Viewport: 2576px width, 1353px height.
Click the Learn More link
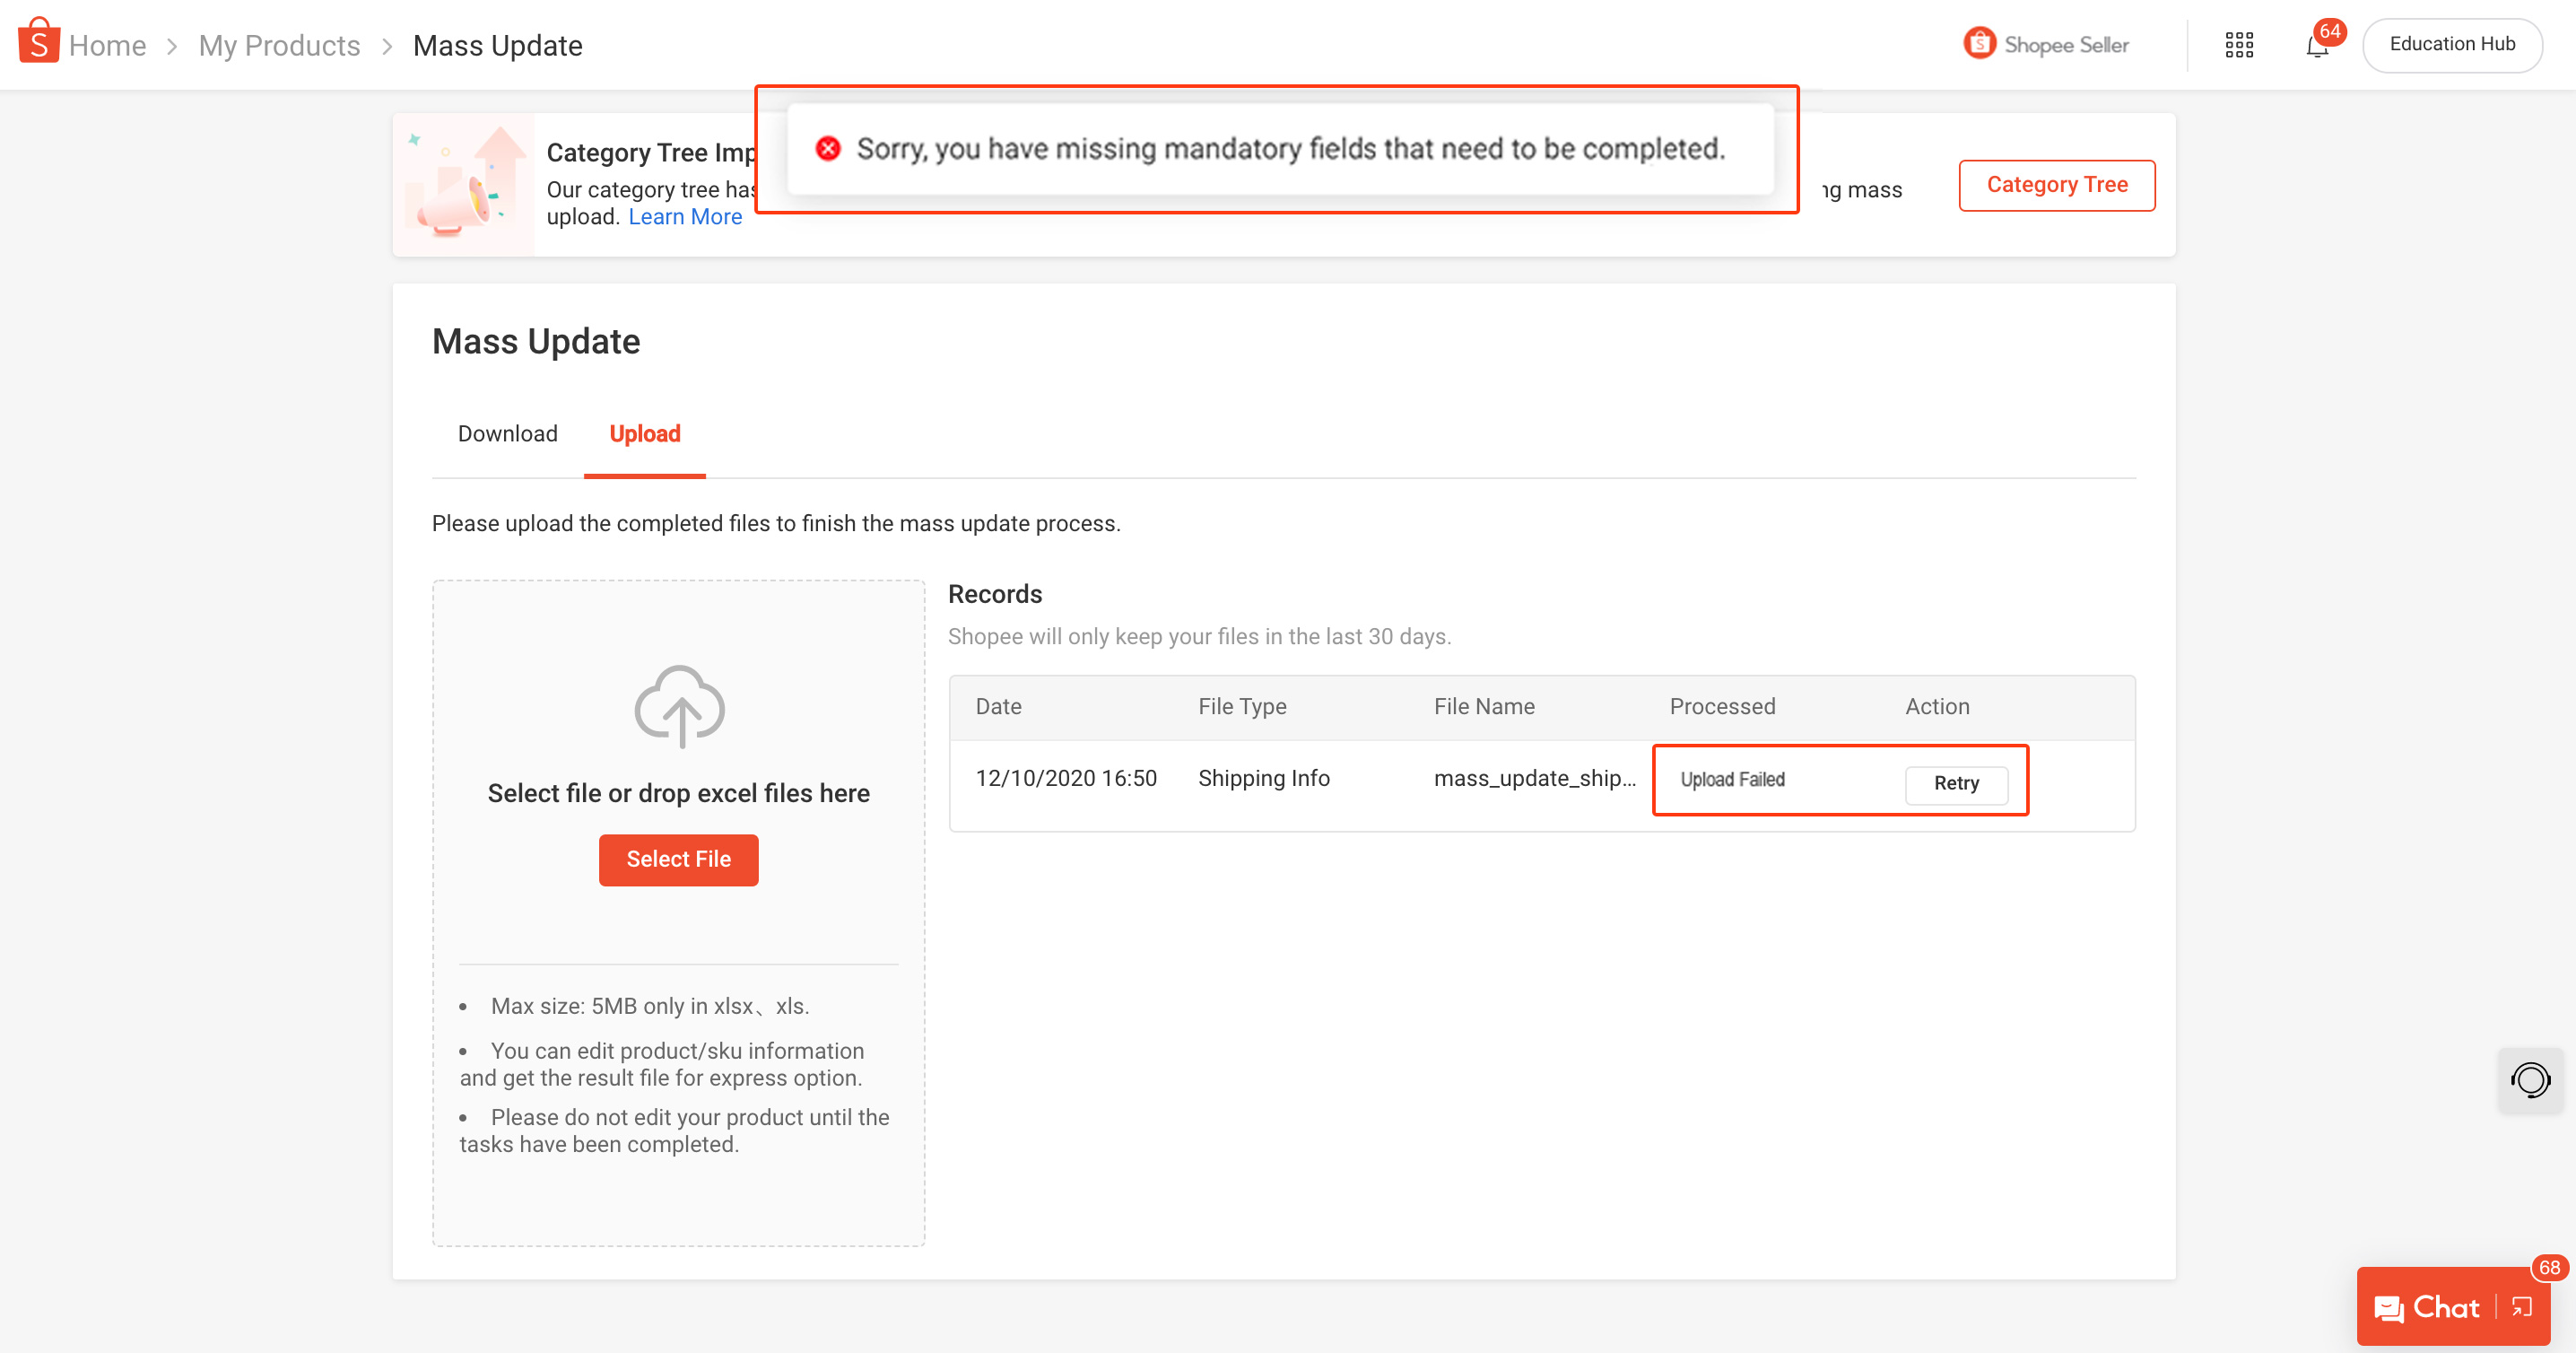tap(685, 216)
